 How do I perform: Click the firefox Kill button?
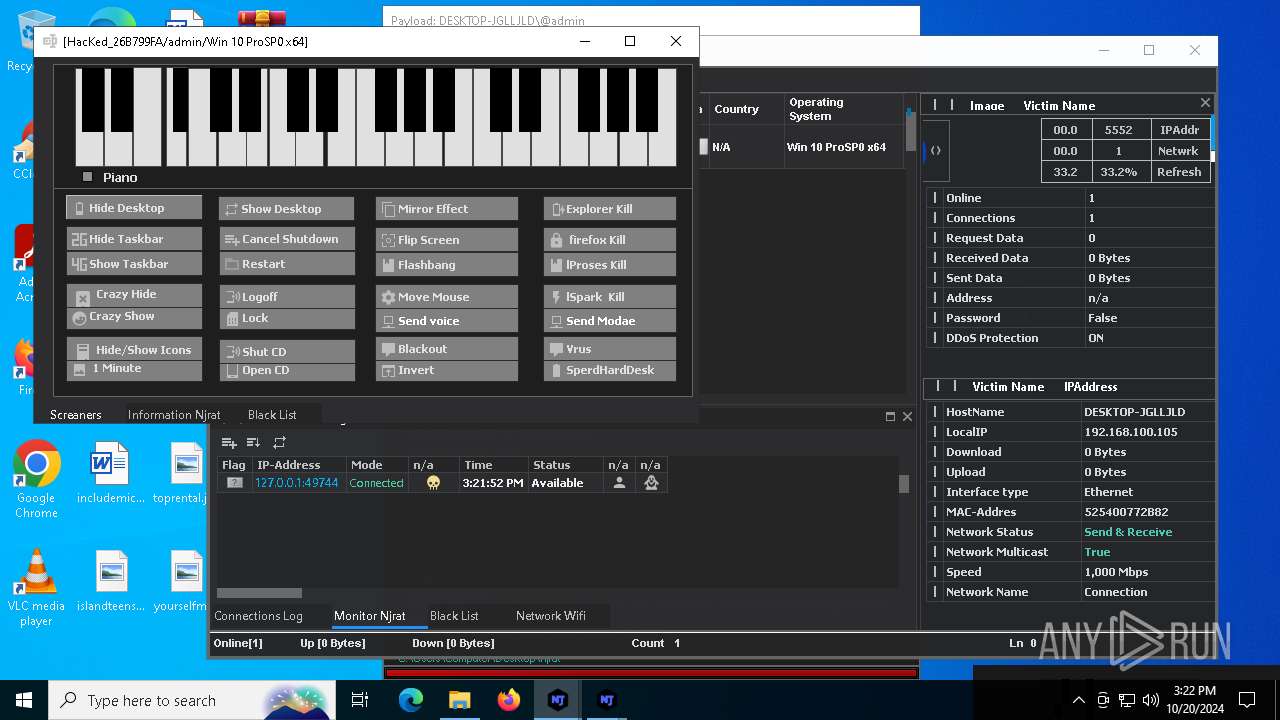[x=610, y=240]
